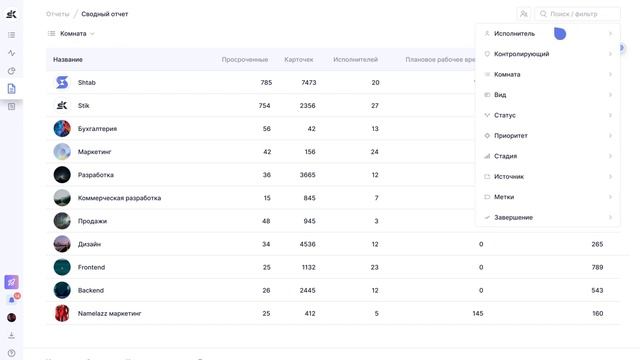Screen dimensions: 640x360
Task: Click the Shtab room logo
Action: [62, 82]
